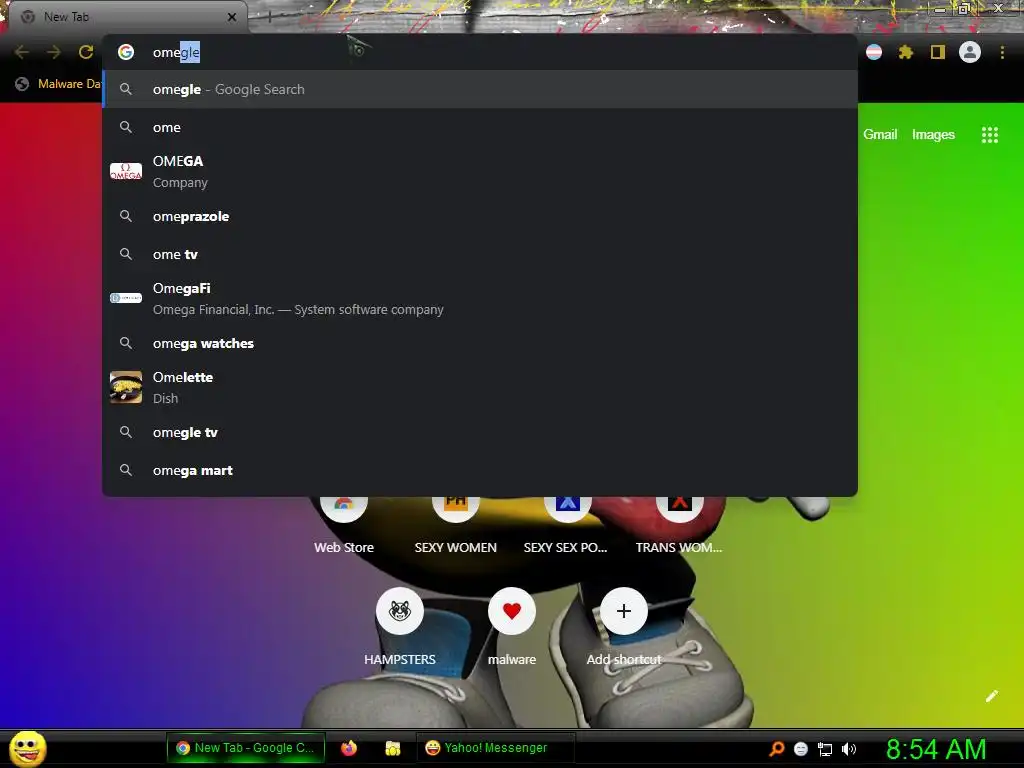This screenshot has width=1024, height=768.
Task: Open the HAMPSTERS shortcut tile
Action: [x=400, y=627]
